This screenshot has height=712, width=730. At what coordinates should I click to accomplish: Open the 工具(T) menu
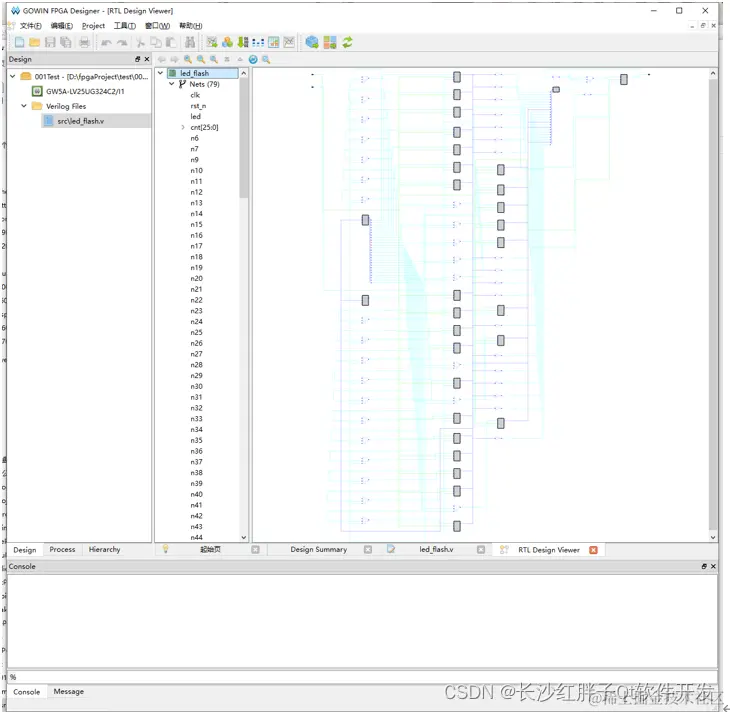pos(125,26)
